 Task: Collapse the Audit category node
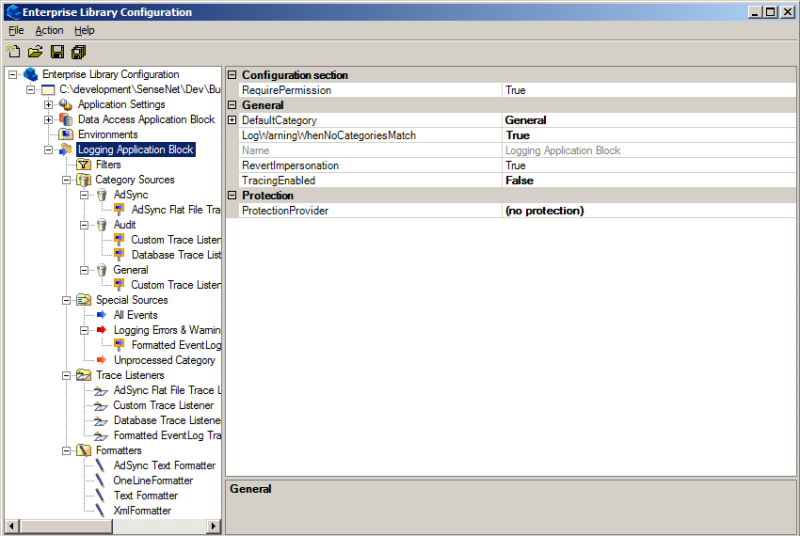[84, 225]
